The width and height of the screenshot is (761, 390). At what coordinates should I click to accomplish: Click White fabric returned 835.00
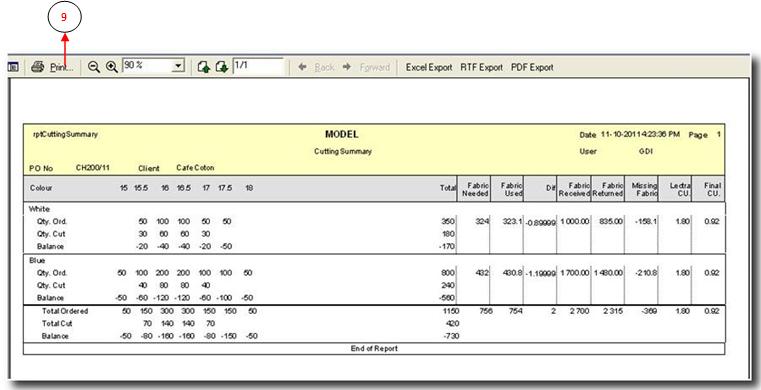point(611,222)
